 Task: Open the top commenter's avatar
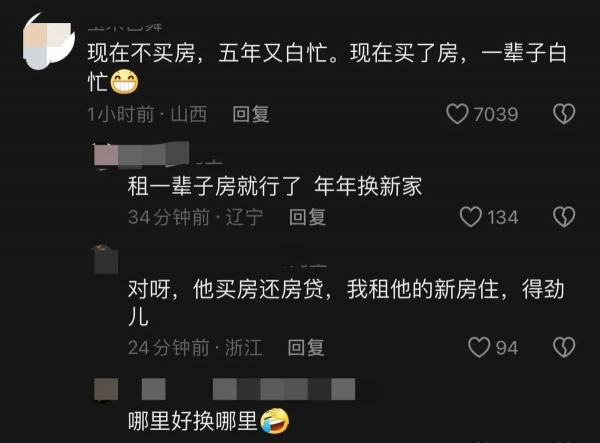tap(49, 41)
